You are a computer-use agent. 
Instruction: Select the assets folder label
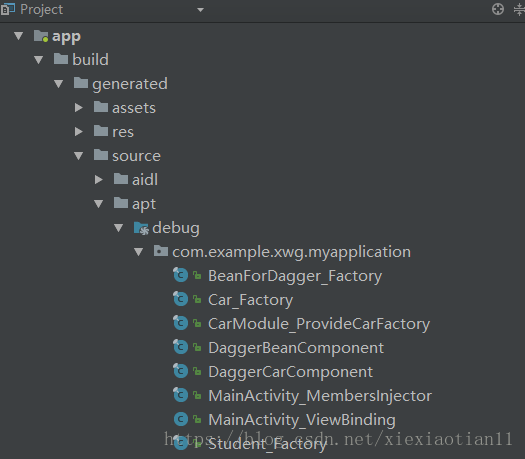coord(134,108)
